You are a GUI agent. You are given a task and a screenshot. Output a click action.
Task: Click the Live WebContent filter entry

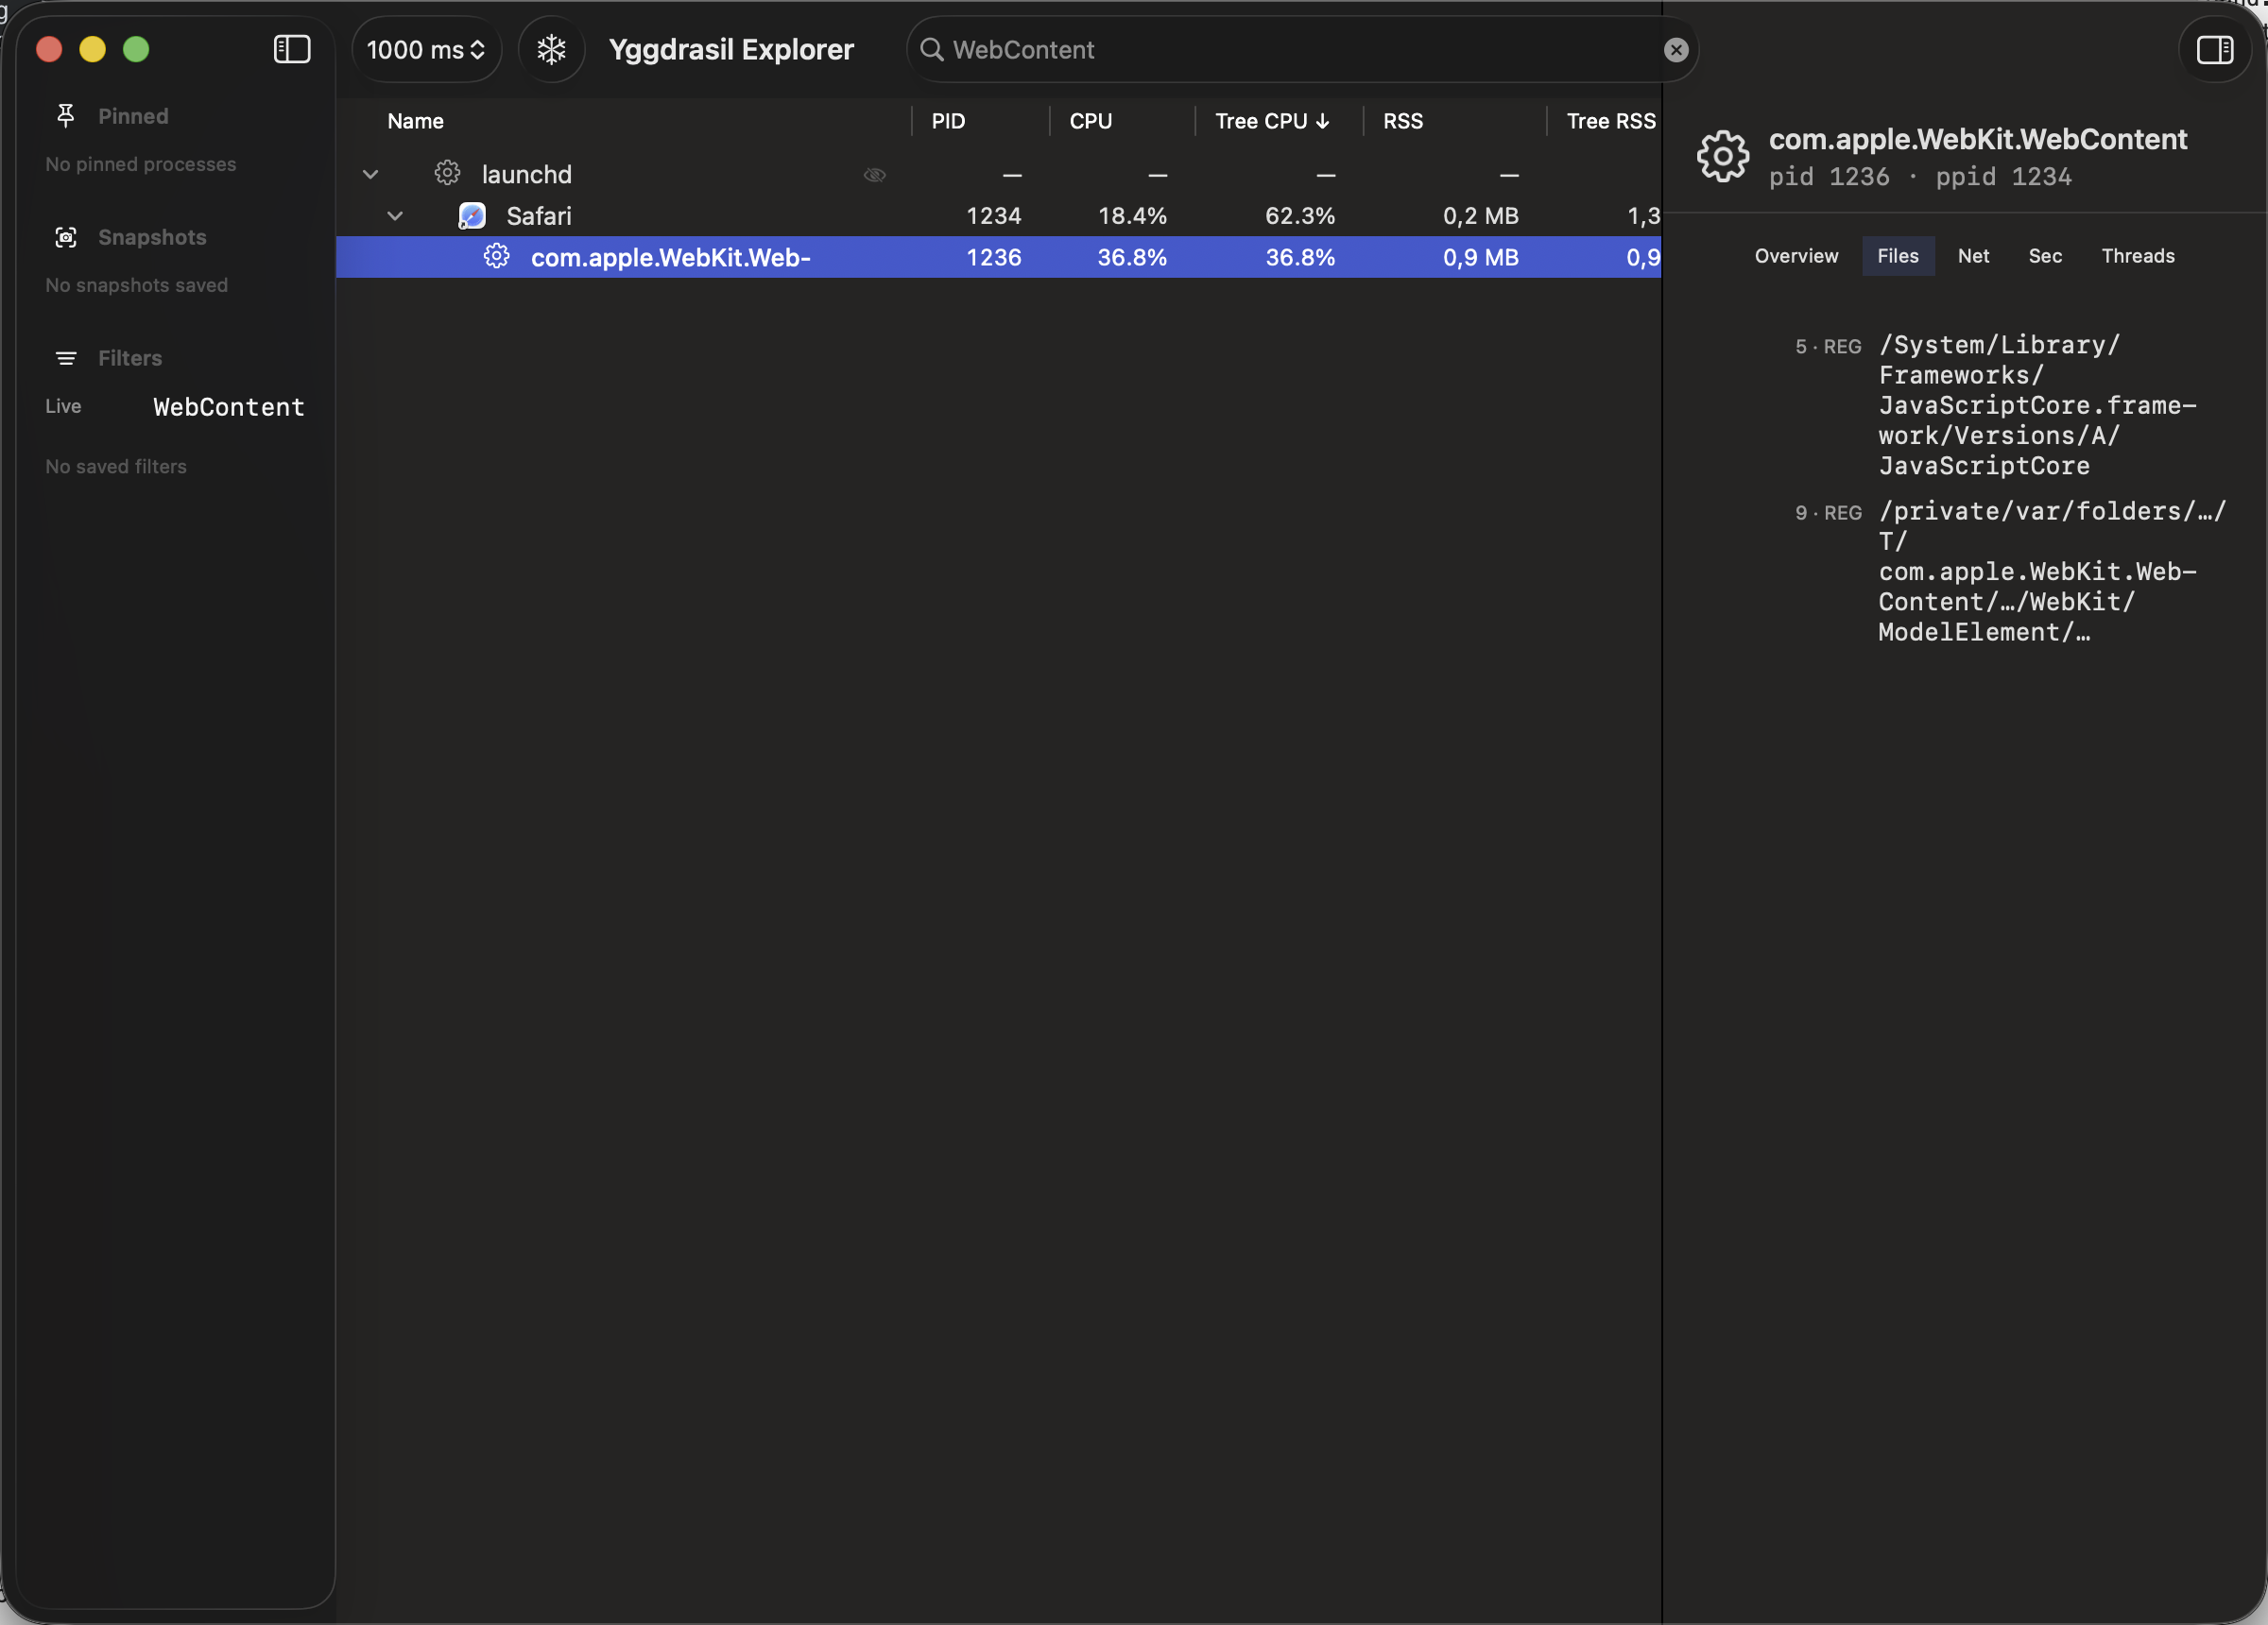click(x=174, y=407)
